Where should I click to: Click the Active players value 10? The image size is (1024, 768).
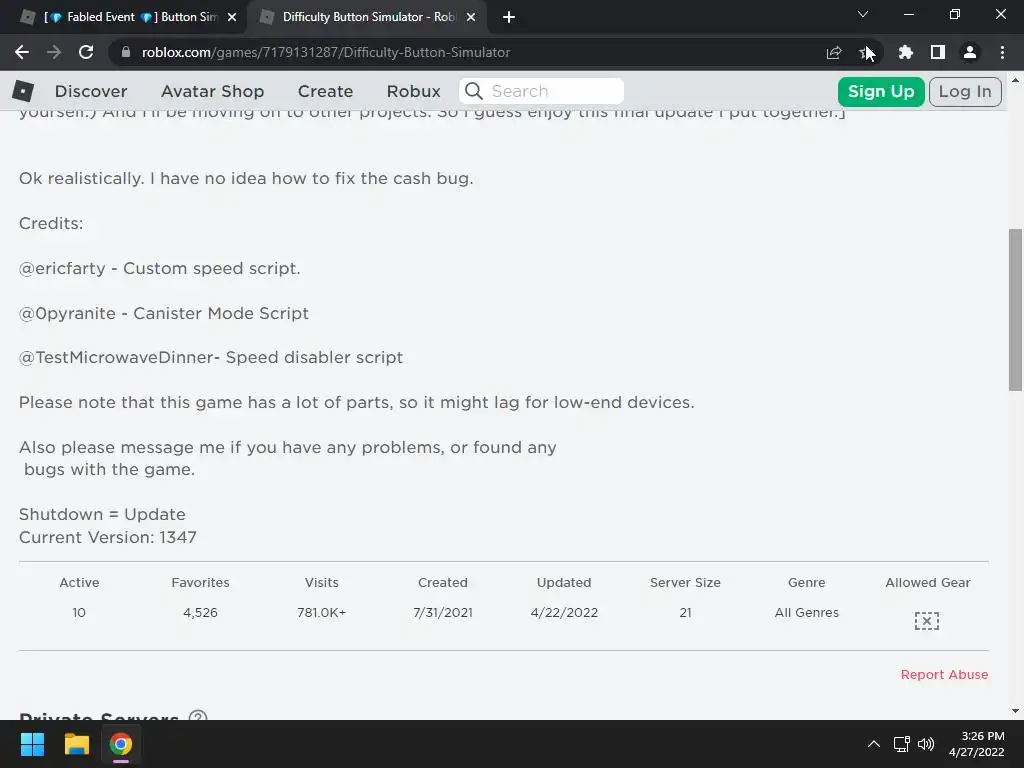[x=79, y=613]
